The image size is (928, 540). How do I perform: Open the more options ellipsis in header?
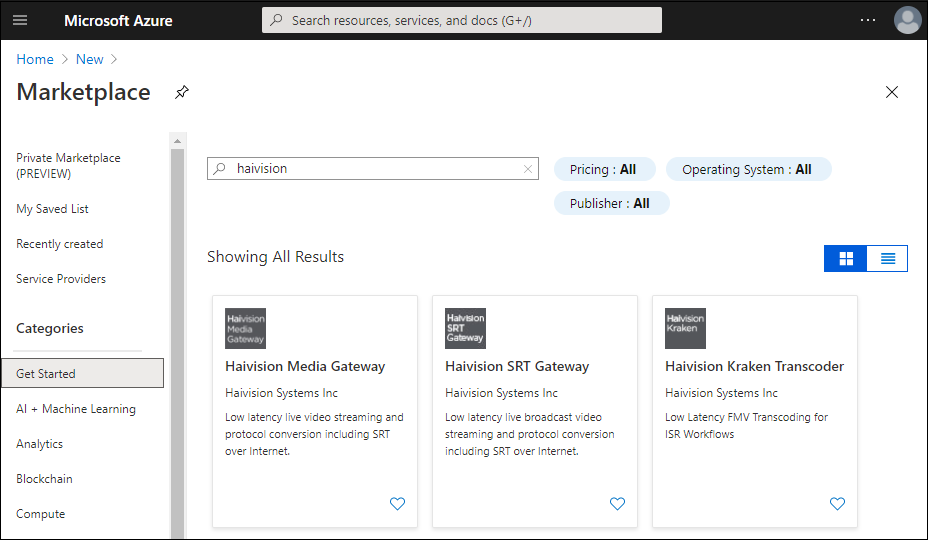868,20
